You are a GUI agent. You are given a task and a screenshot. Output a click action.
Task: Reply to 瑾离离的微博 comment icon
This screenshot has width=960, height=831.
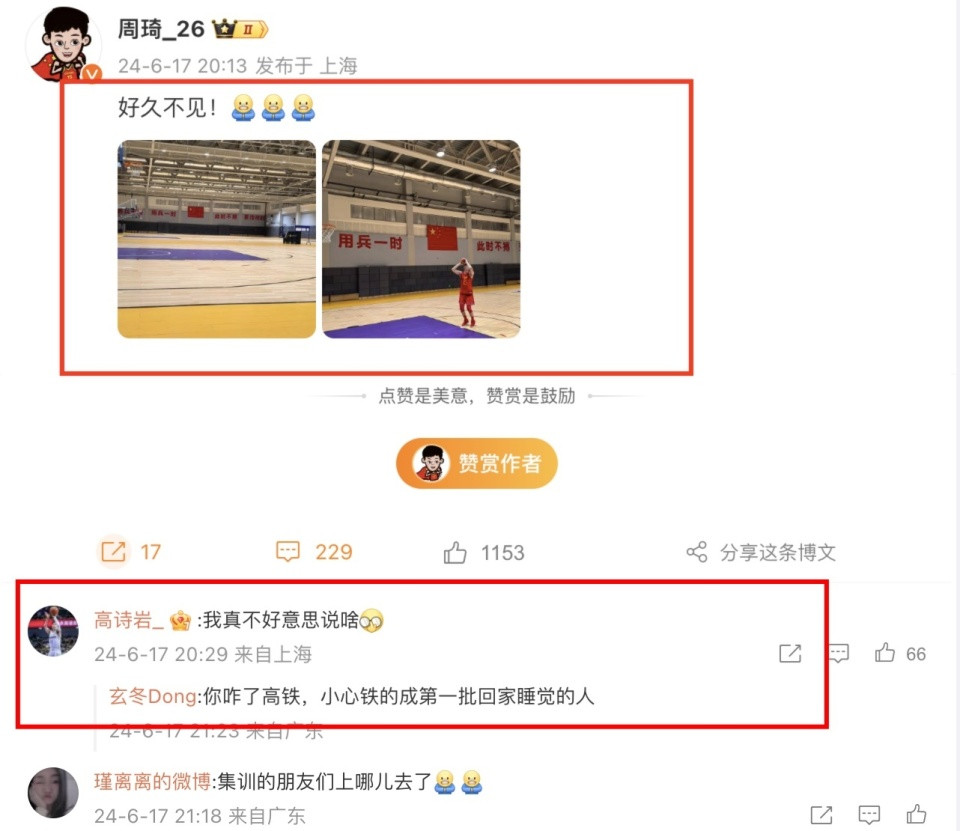tap(869, 815)
